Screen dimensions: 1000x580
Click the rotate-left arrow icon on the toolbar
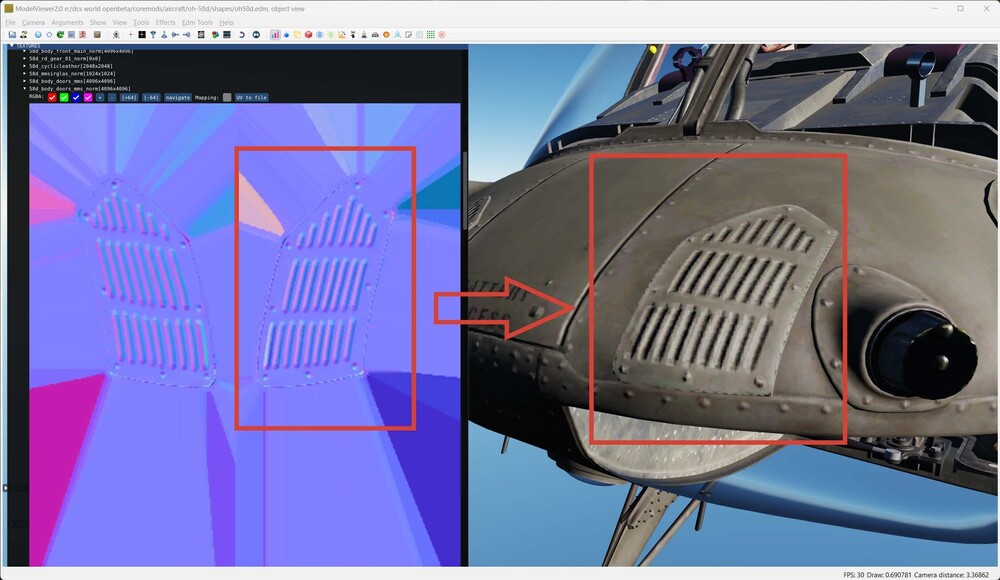[x=243, y=34]
